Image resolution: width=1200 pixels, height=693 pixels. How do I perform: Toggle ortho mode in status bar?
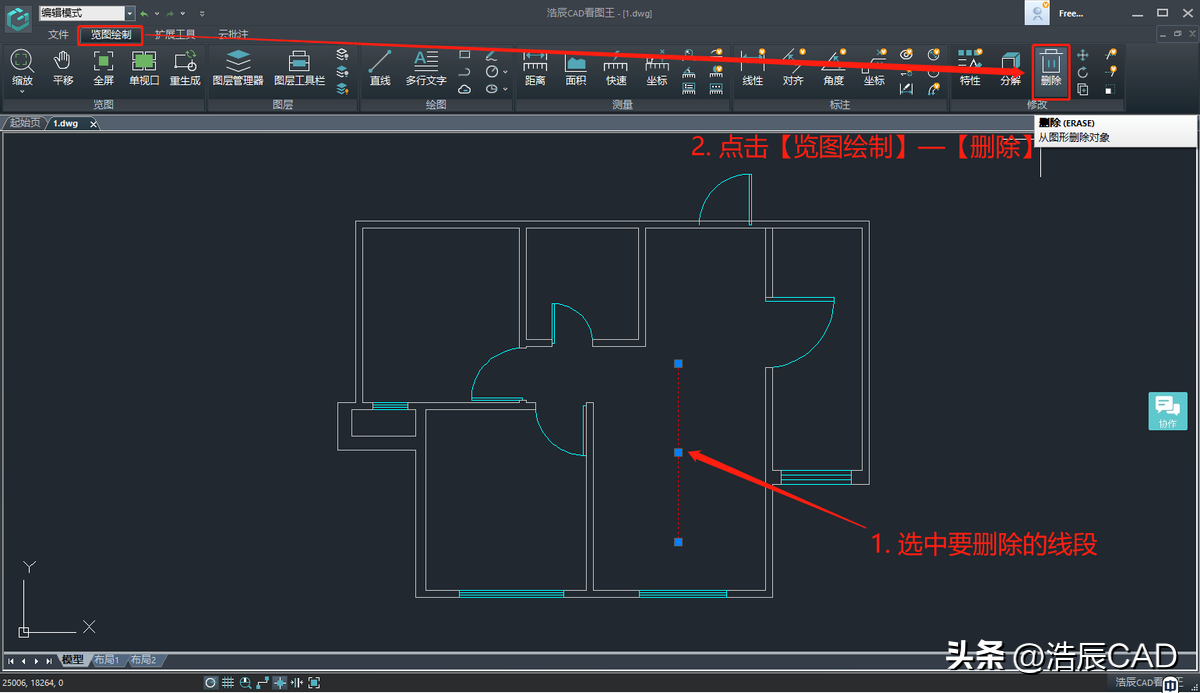(262, 682)
